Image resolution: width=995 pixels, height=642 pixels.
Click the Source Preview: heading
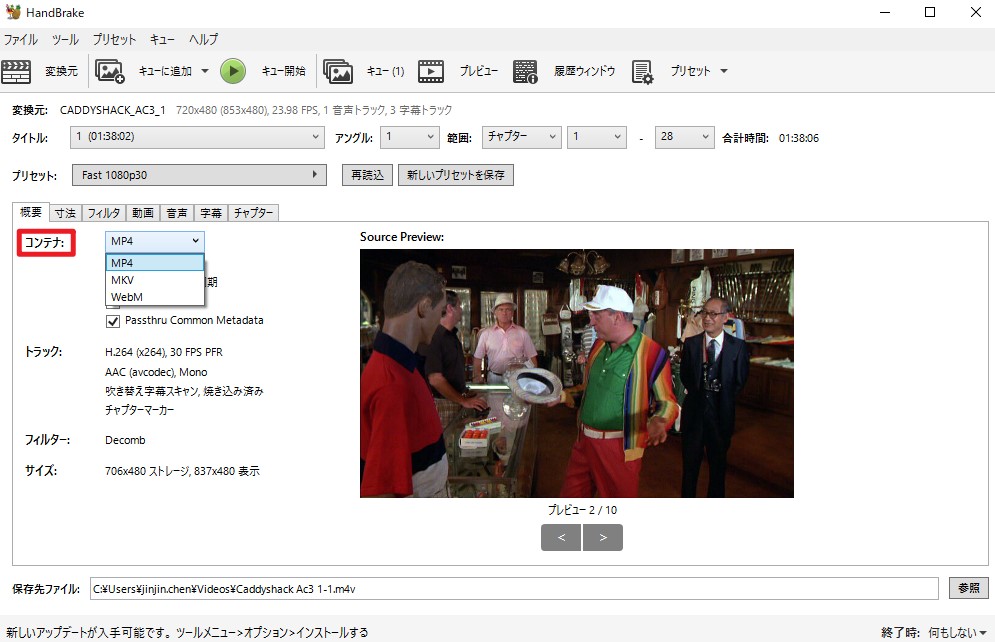pos(402,237)
